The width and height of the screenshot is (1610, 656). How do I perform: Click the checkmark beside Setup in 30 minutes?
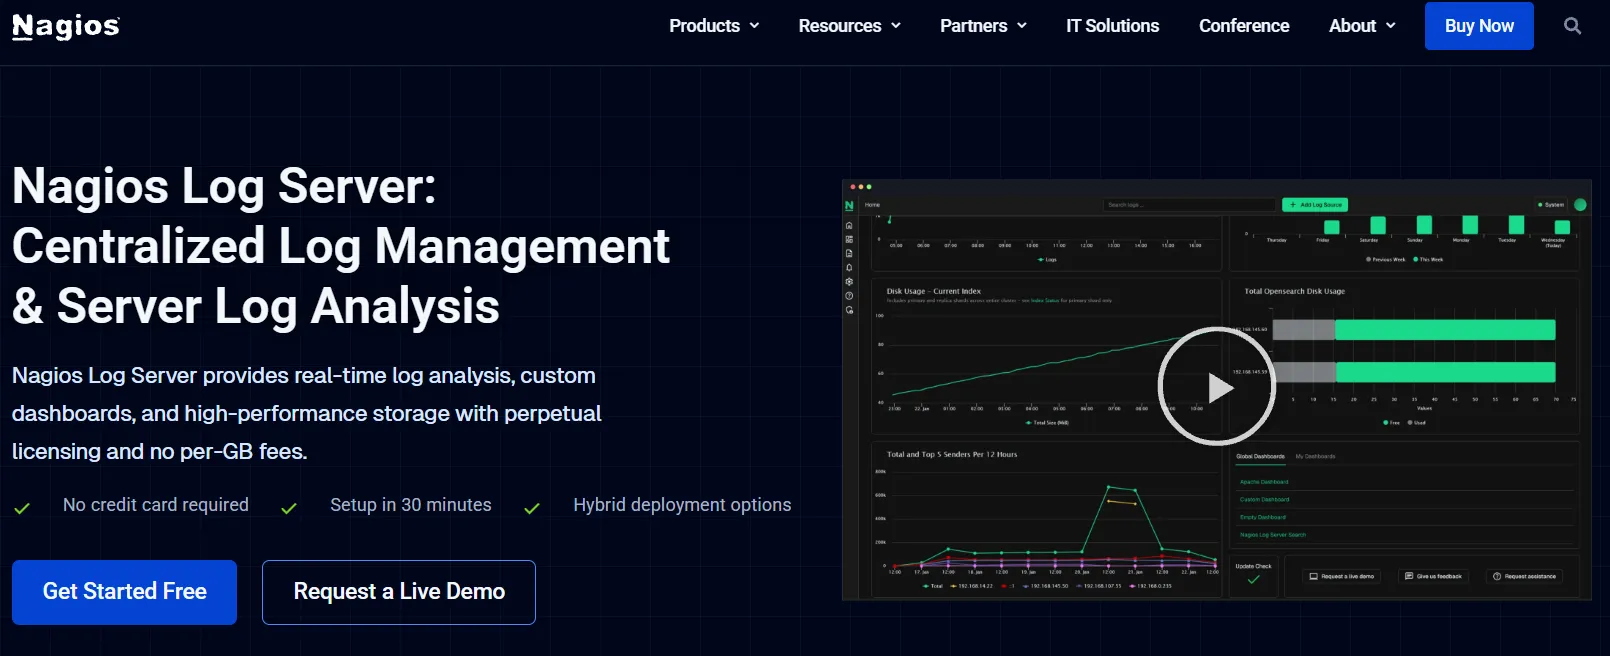click(289, 508)
